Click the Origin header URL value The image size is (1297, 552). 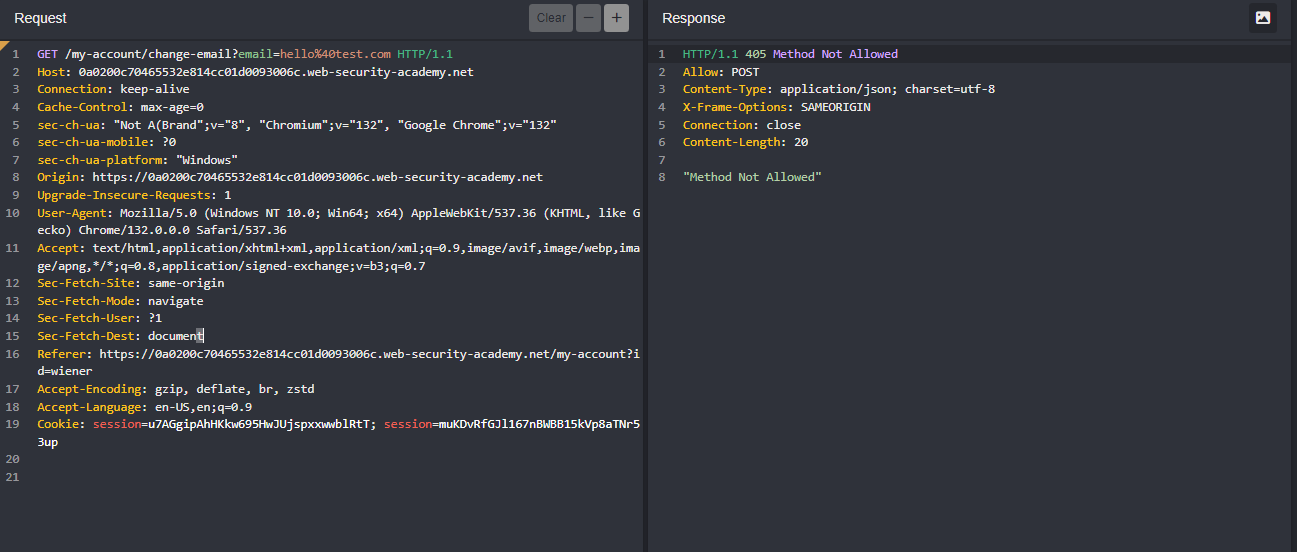click(321, 177)
